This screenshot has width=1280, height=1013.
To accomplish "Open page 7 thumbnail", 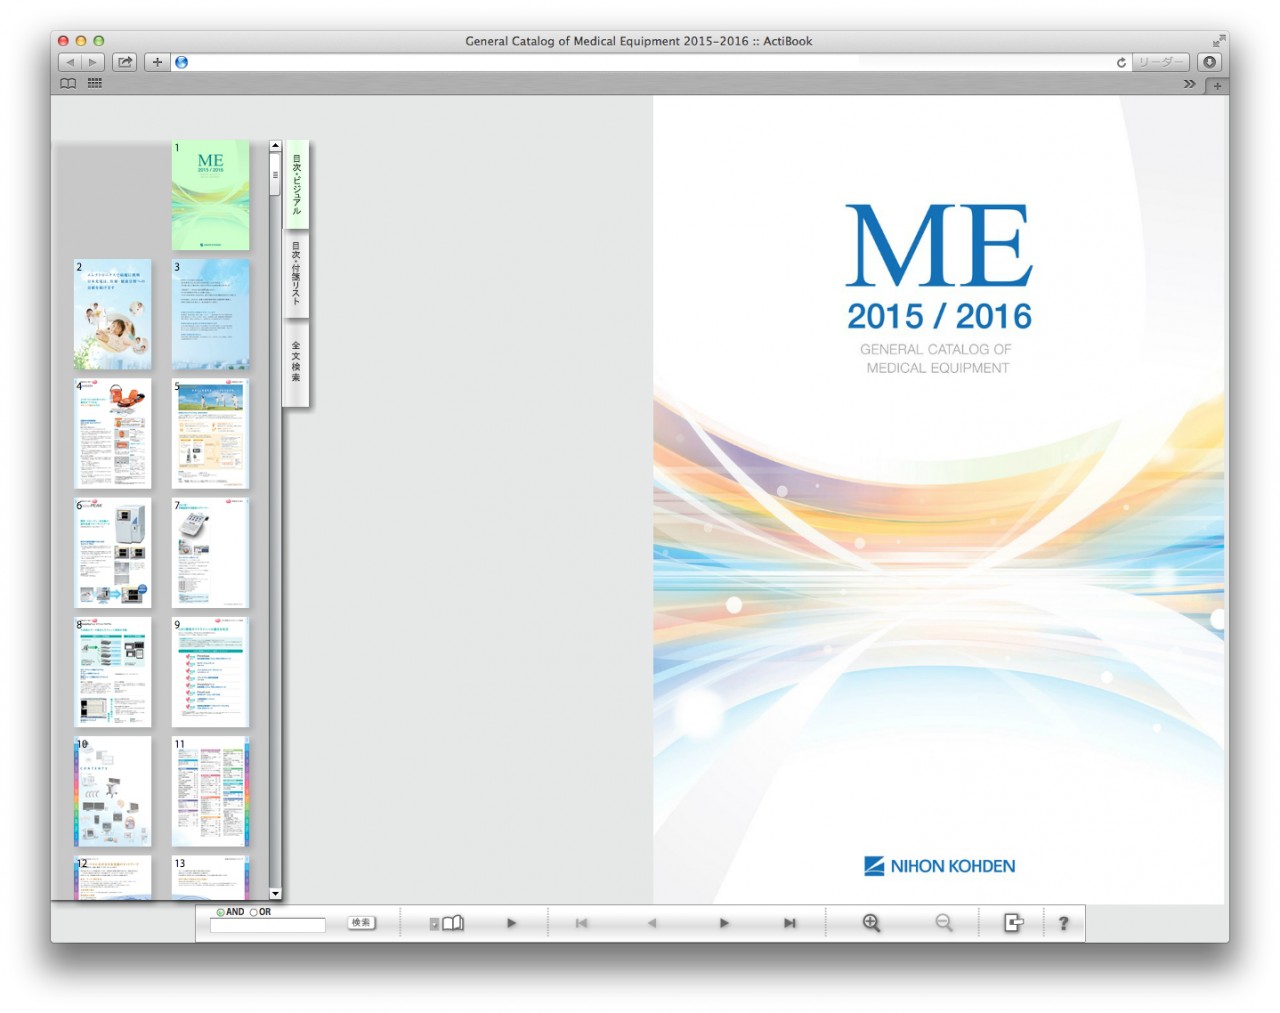I will click(210, 553).
